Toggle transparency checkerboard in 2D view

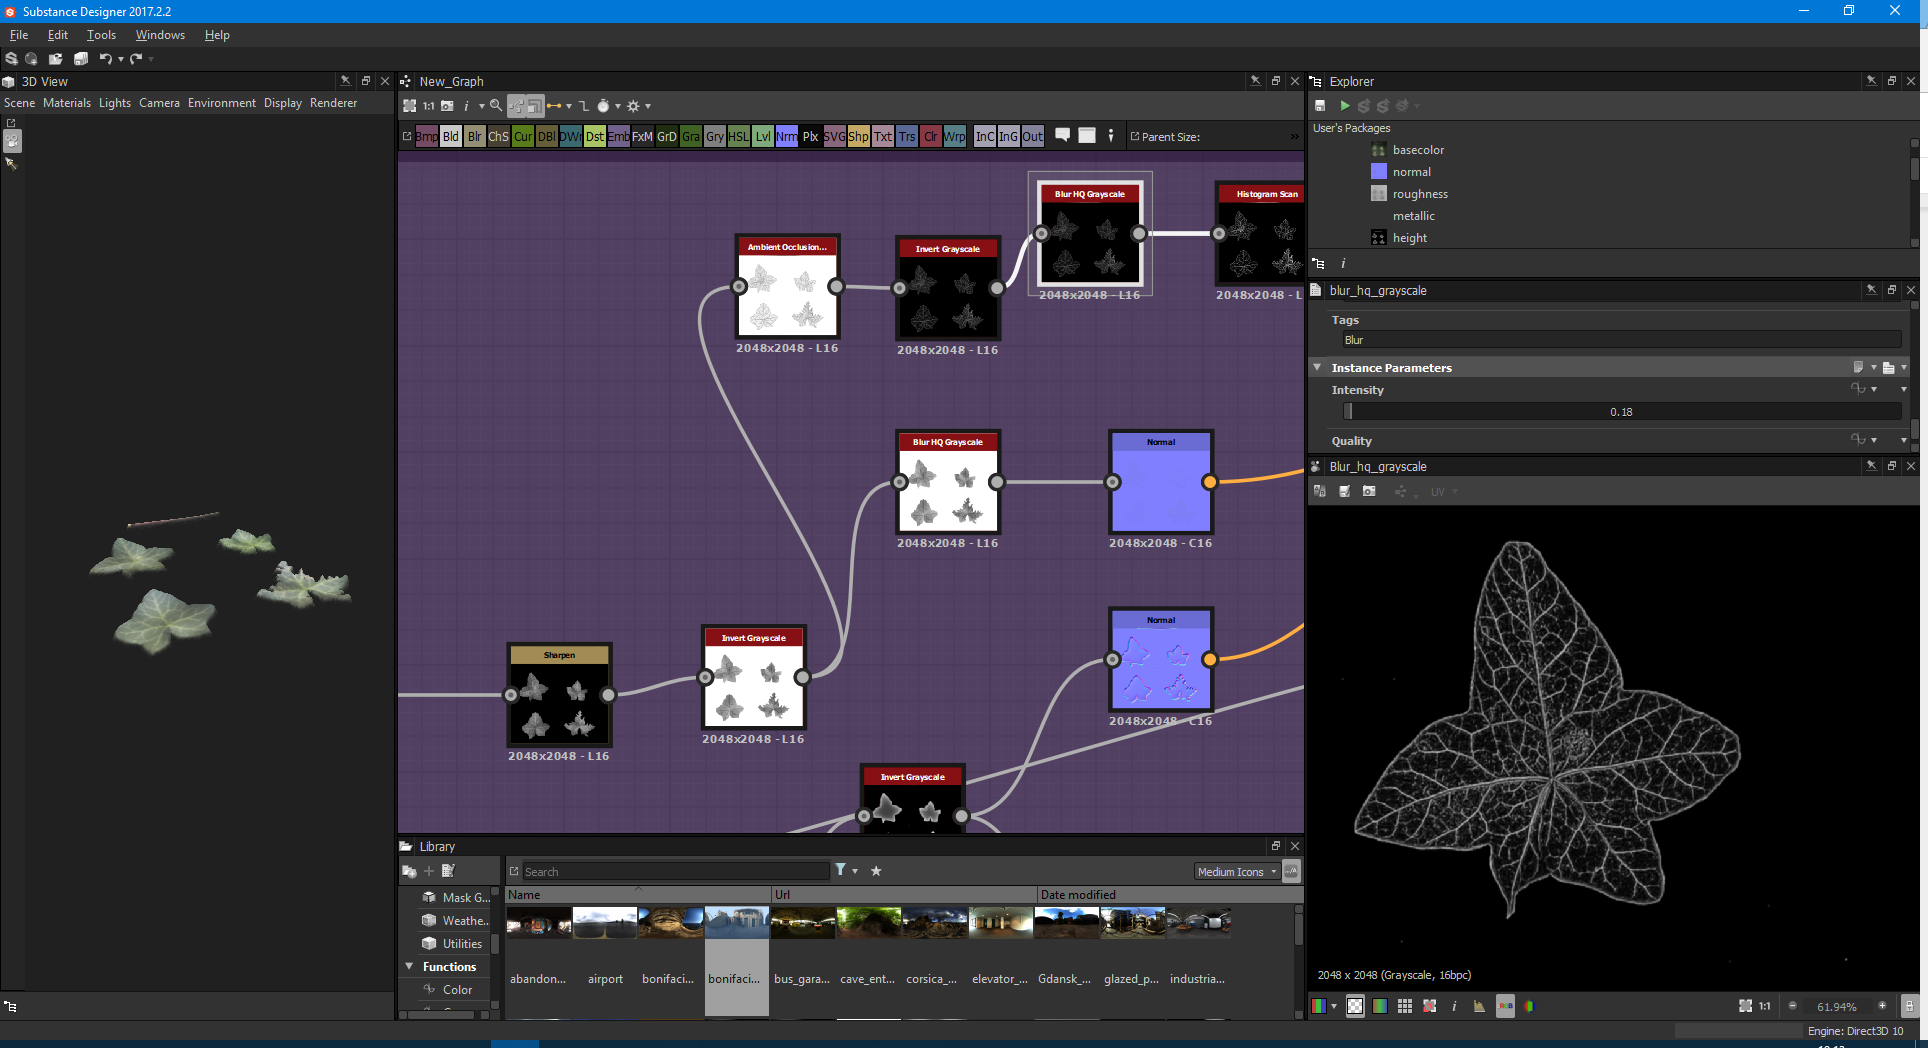(x=1355, y=1006)
